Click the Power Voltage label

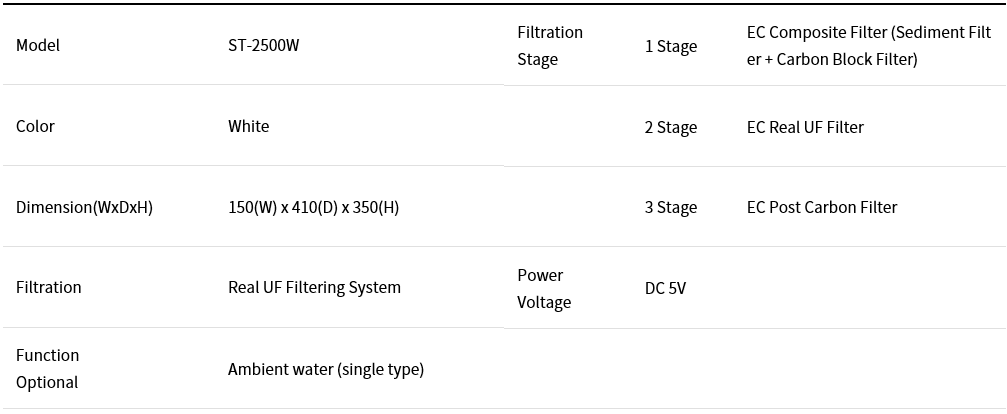click(x=544, y=288)
